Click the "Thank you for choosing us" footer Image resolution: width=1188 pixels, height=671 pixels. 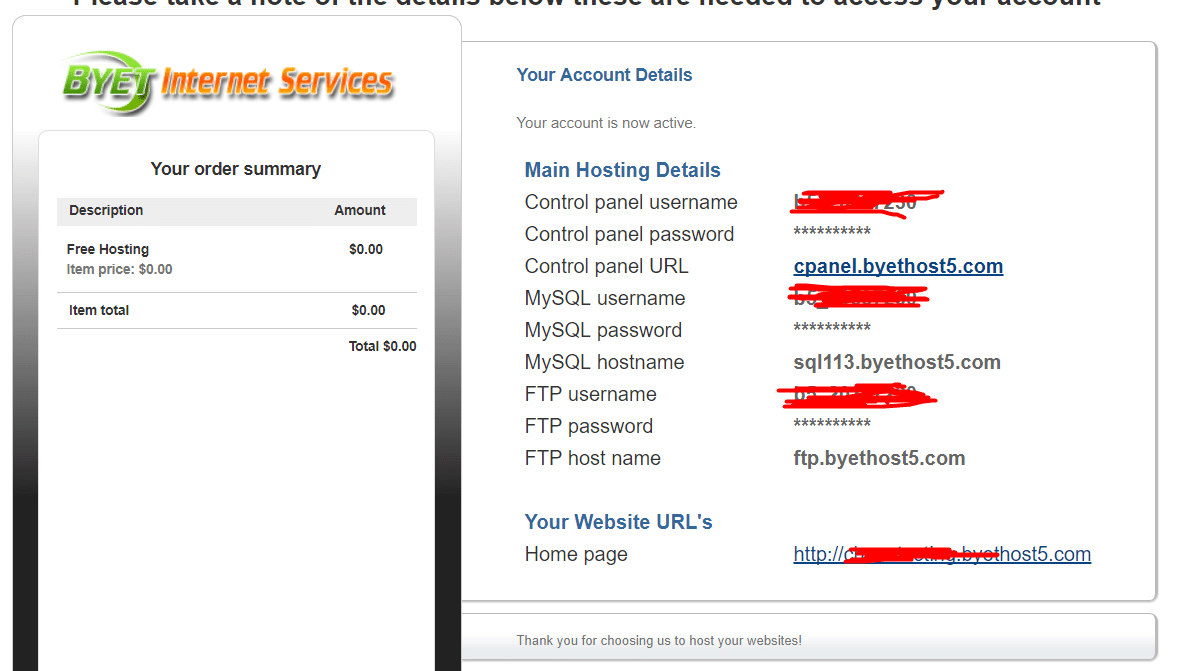[659, 640]
